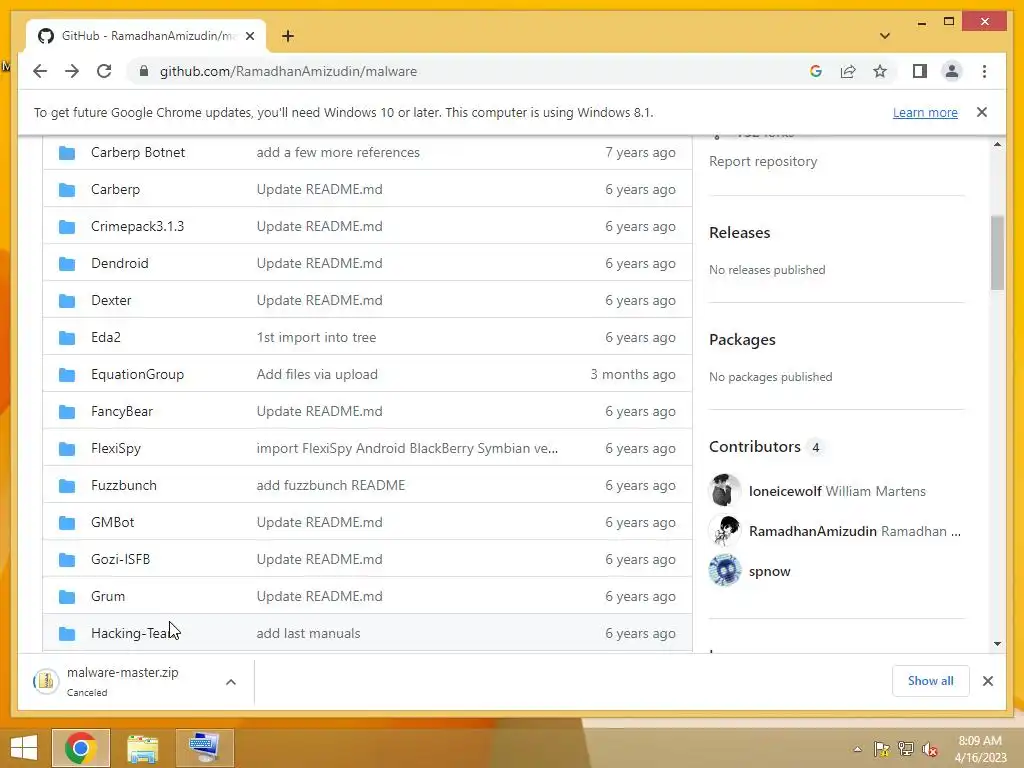Image resolution: width=1024 pixels, height=768 pixels.
Task: Open the Windows Start button
Action: (24, 748)
